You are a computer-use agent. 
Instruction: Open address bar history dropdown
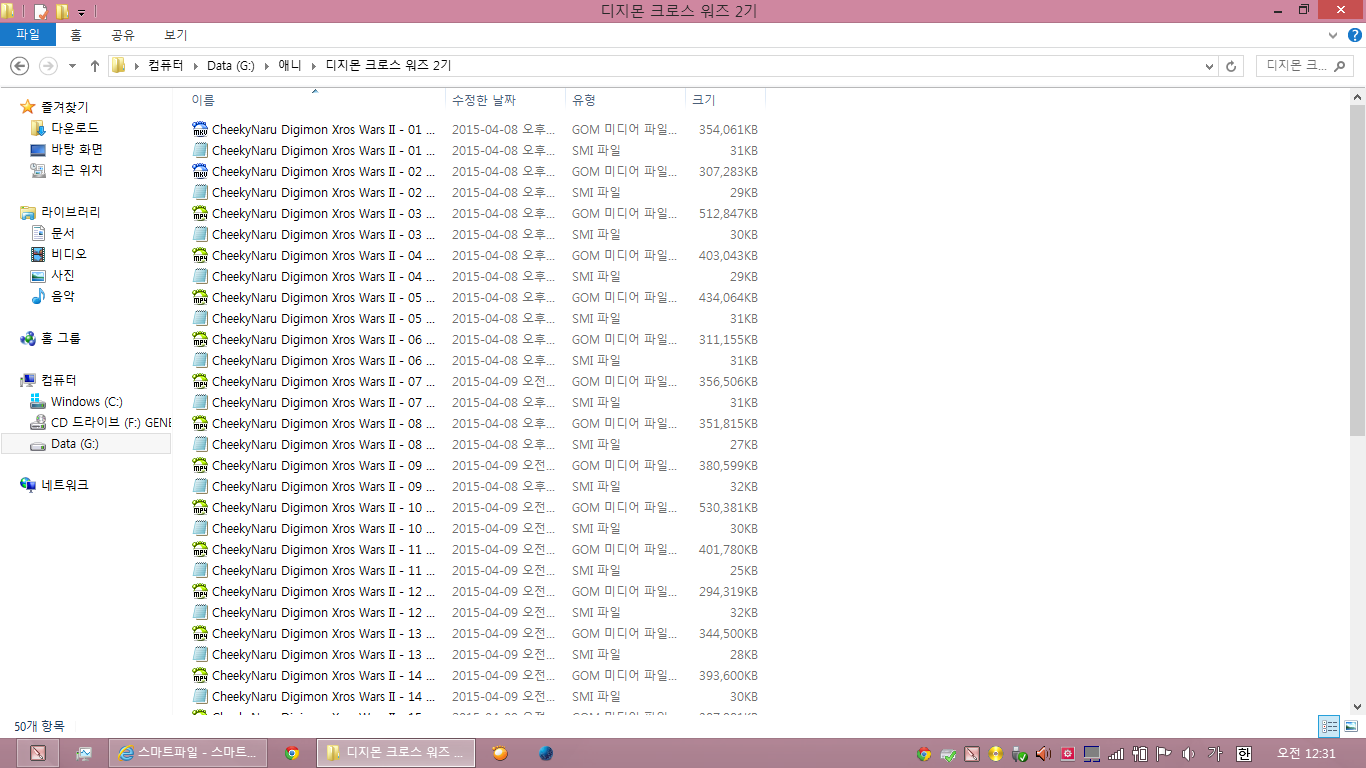[x=1210, y=66]
